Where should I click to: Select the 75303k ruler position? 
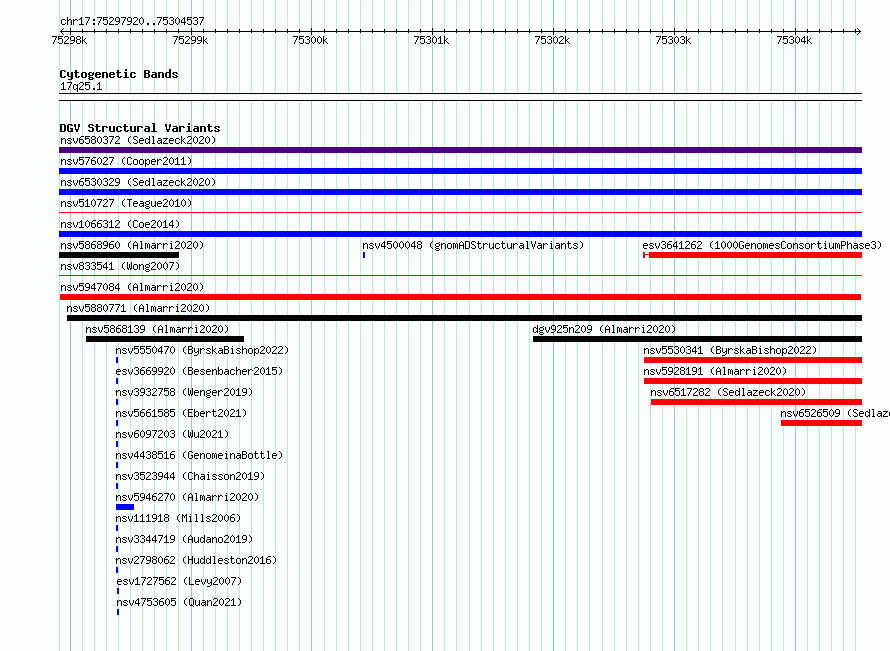[x=673, y=40]
